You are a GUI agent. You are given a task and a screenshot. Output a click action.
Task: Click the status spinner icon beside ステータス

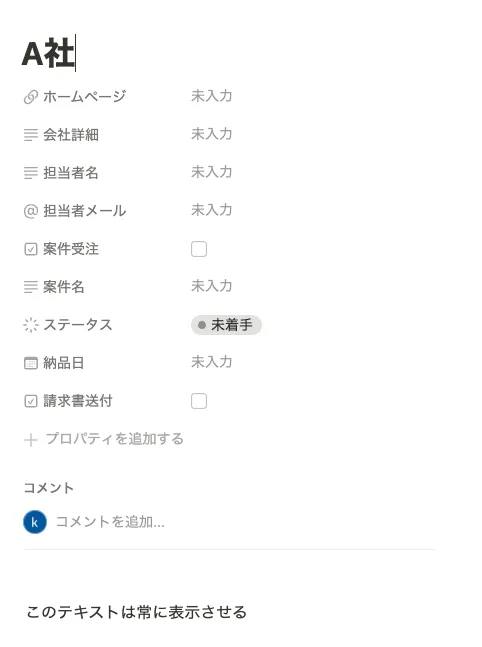(31, 325)
